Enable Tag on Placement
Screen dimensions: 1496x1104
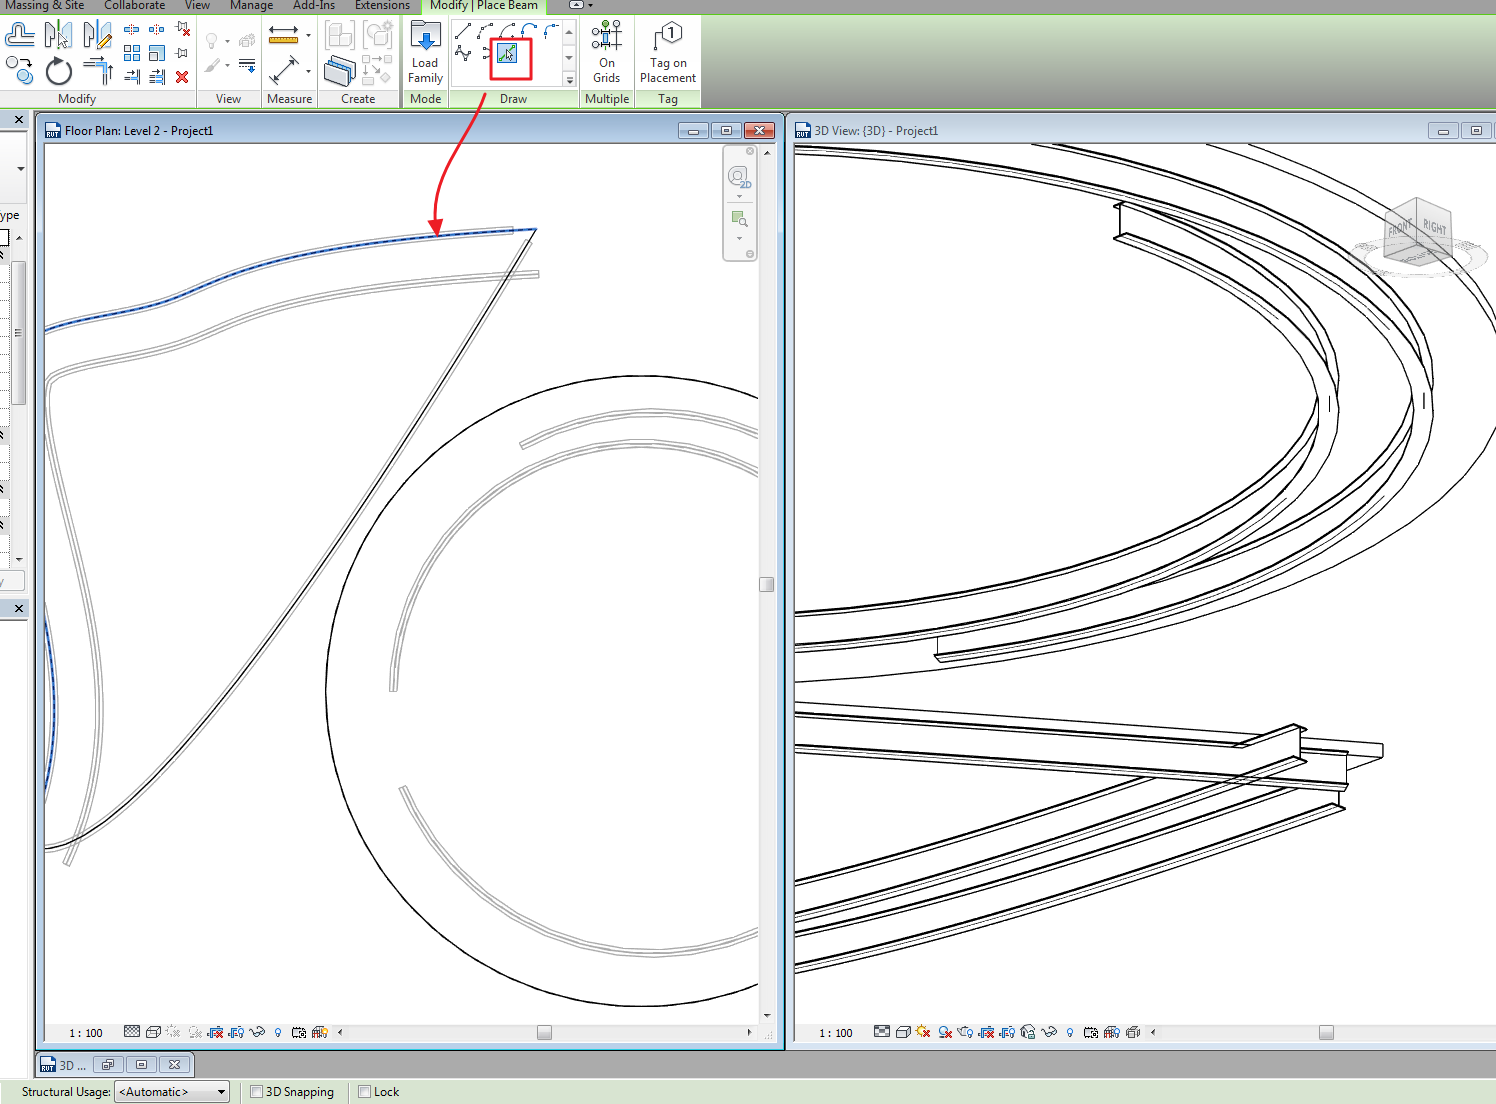pos(668,54)
